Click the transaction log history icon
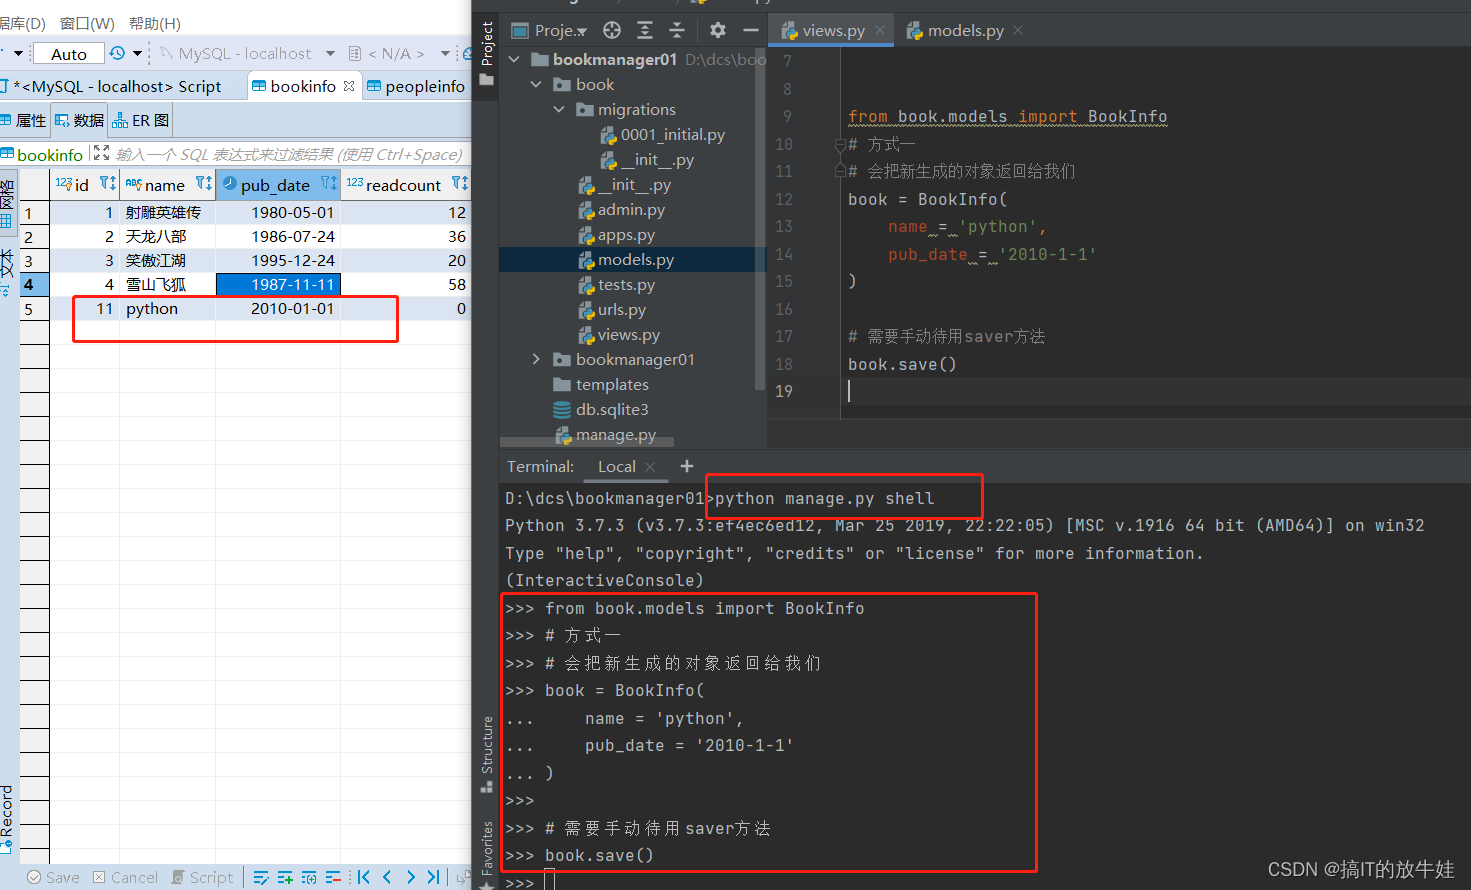This screenshot has width=1471, height=890. pos(118,53)
